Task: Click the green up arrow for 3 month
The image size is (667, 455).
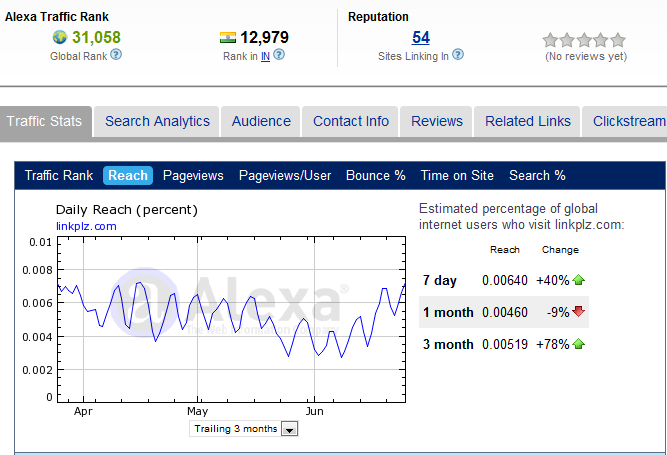Action: [579, 344]
